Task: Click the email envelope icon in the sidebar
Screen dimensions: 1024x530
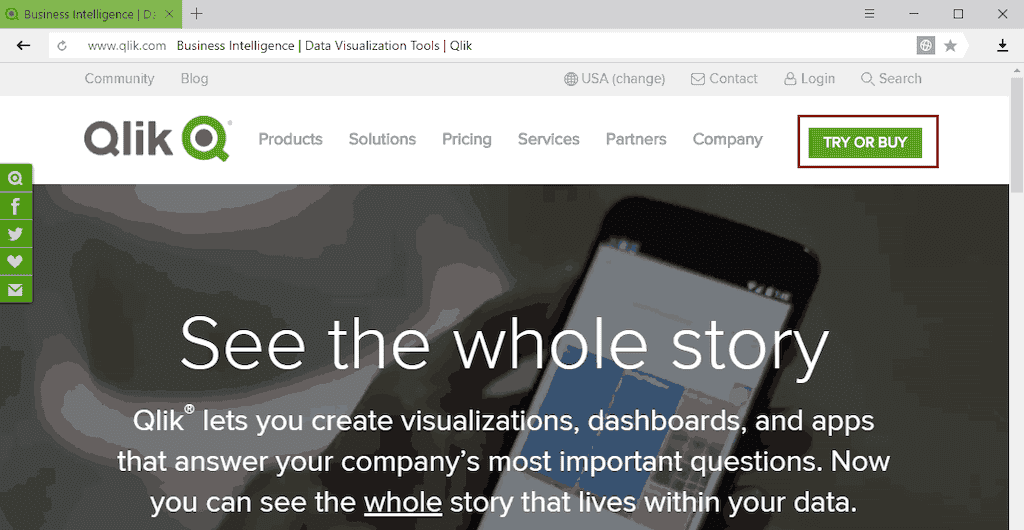Action: (x=15, y=289)
